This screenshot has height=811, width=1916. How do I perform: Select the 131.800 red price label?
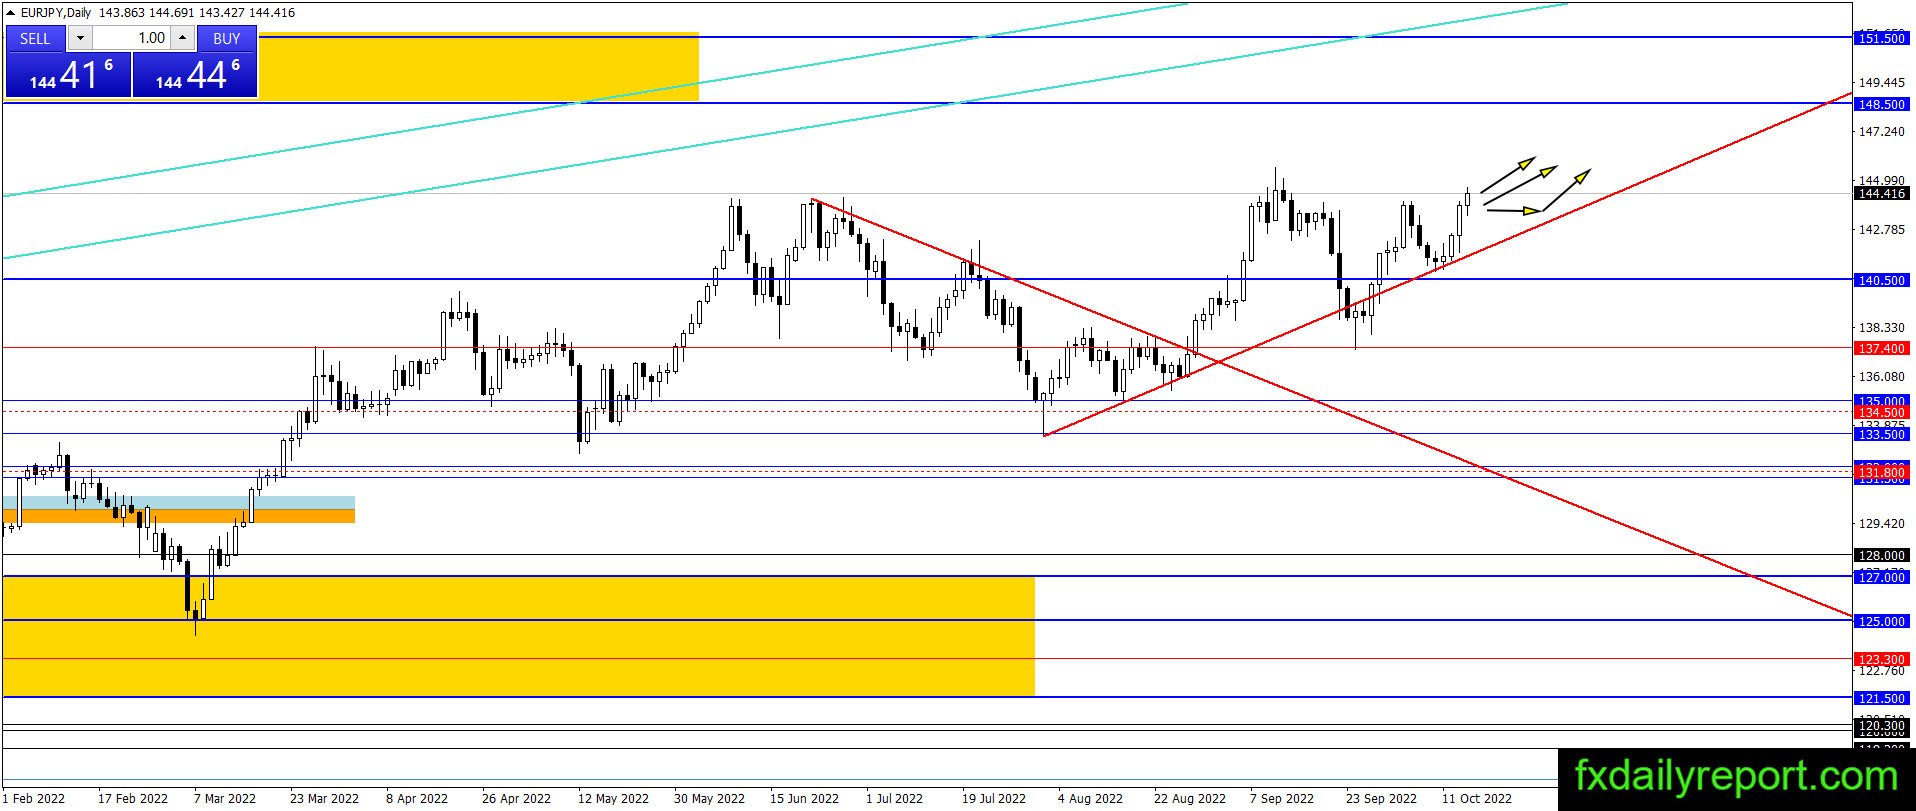(x=1881, y=472)
